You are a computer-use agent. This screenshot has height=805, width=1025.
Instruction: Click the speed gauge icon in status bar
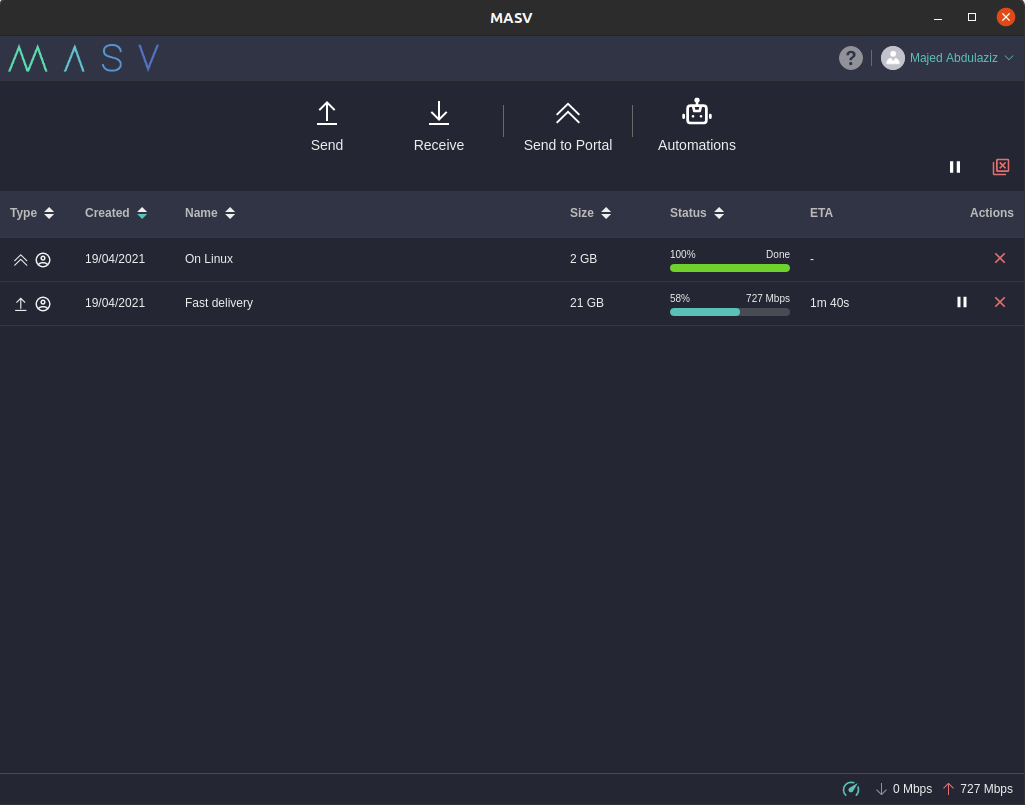tap(851, 789)
